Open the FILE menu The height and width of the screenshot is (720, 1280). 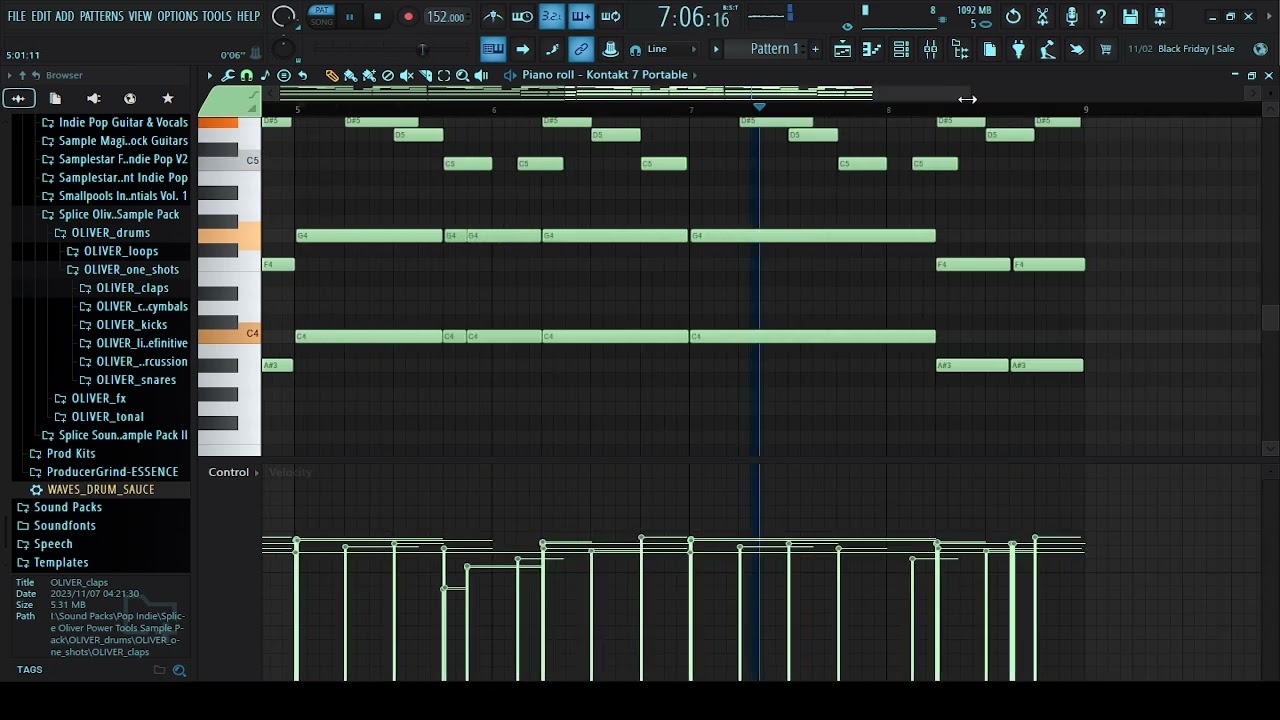(17, 16)
